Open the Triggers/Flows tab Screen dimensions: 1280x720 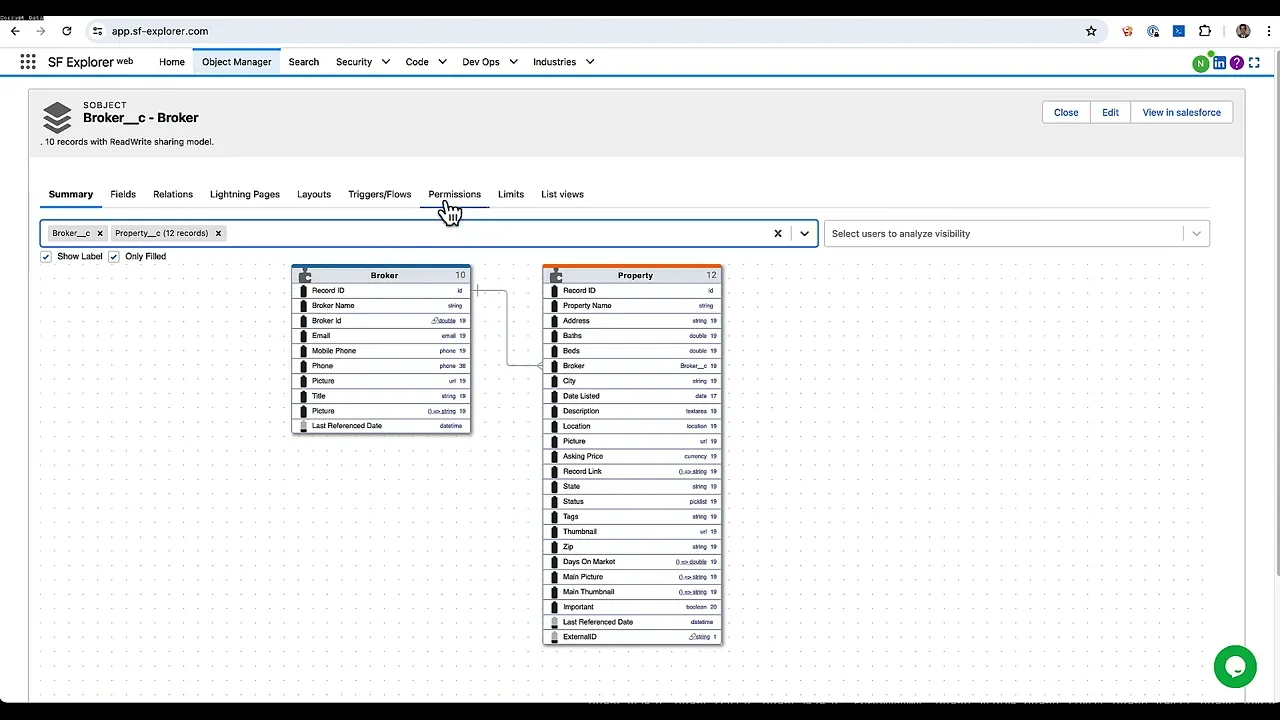pos(380,194)
